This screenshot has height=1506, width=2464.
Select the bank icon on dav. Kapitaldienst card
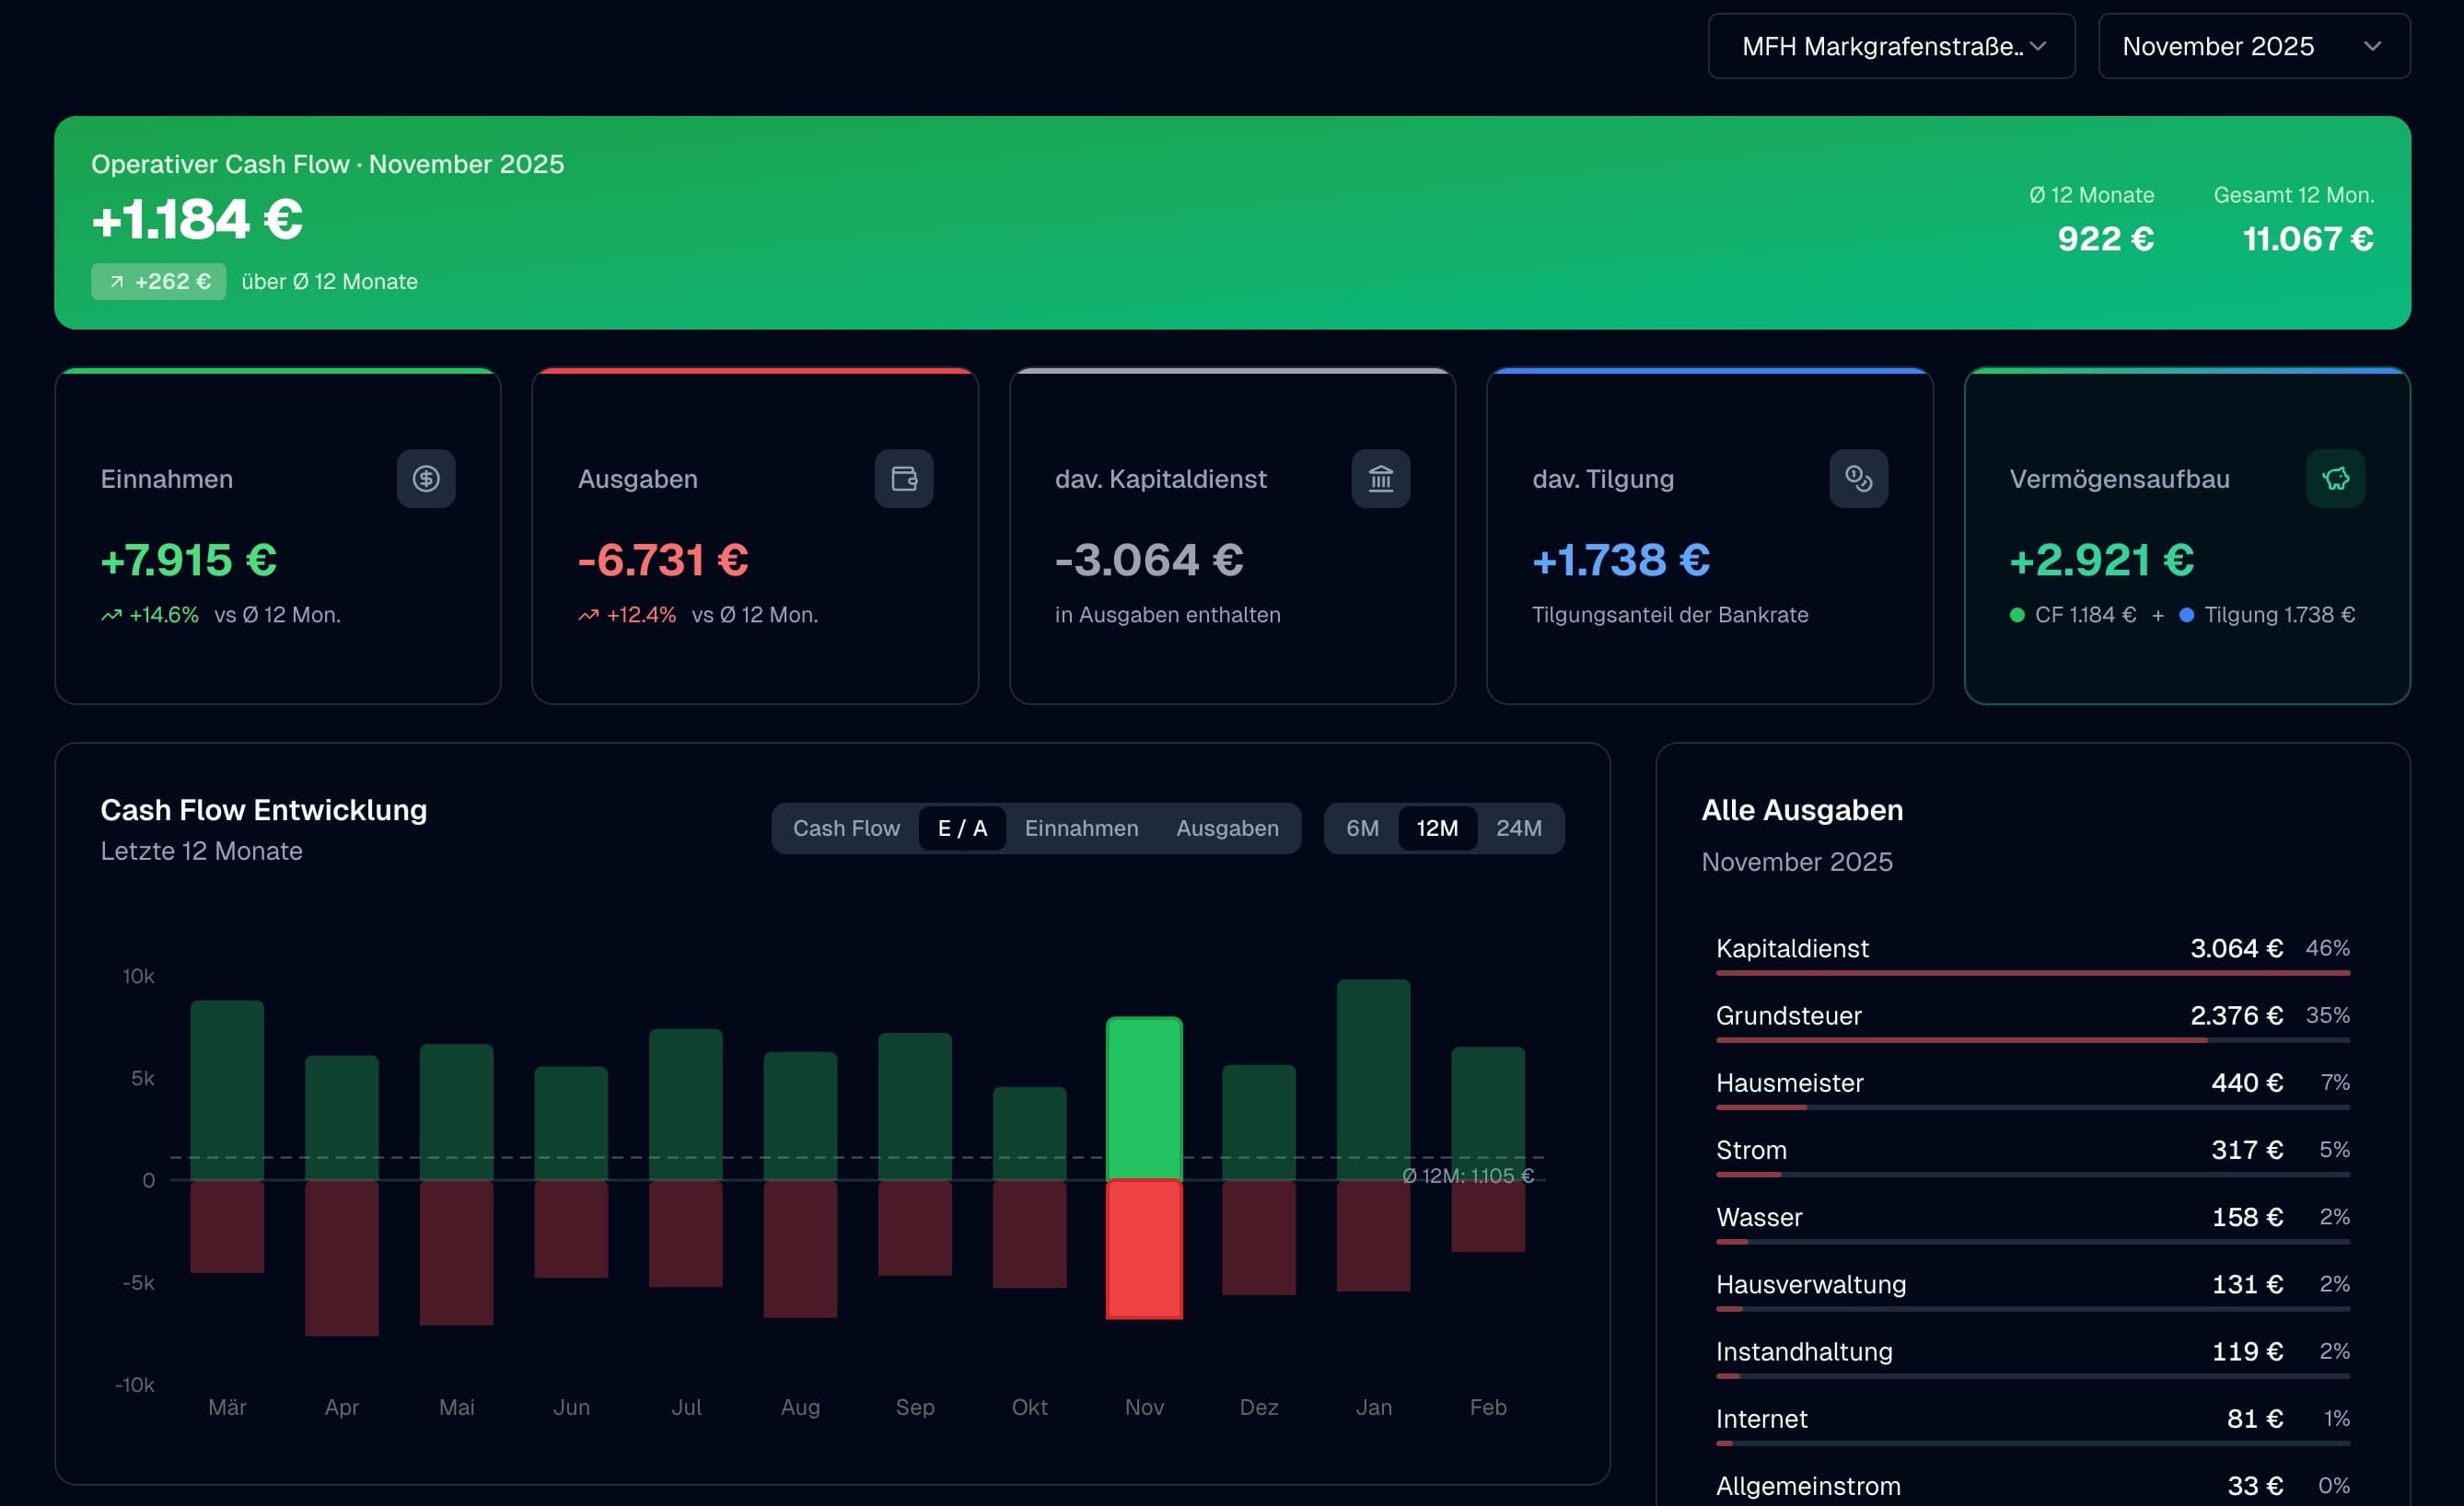[x=1381, y=479]
